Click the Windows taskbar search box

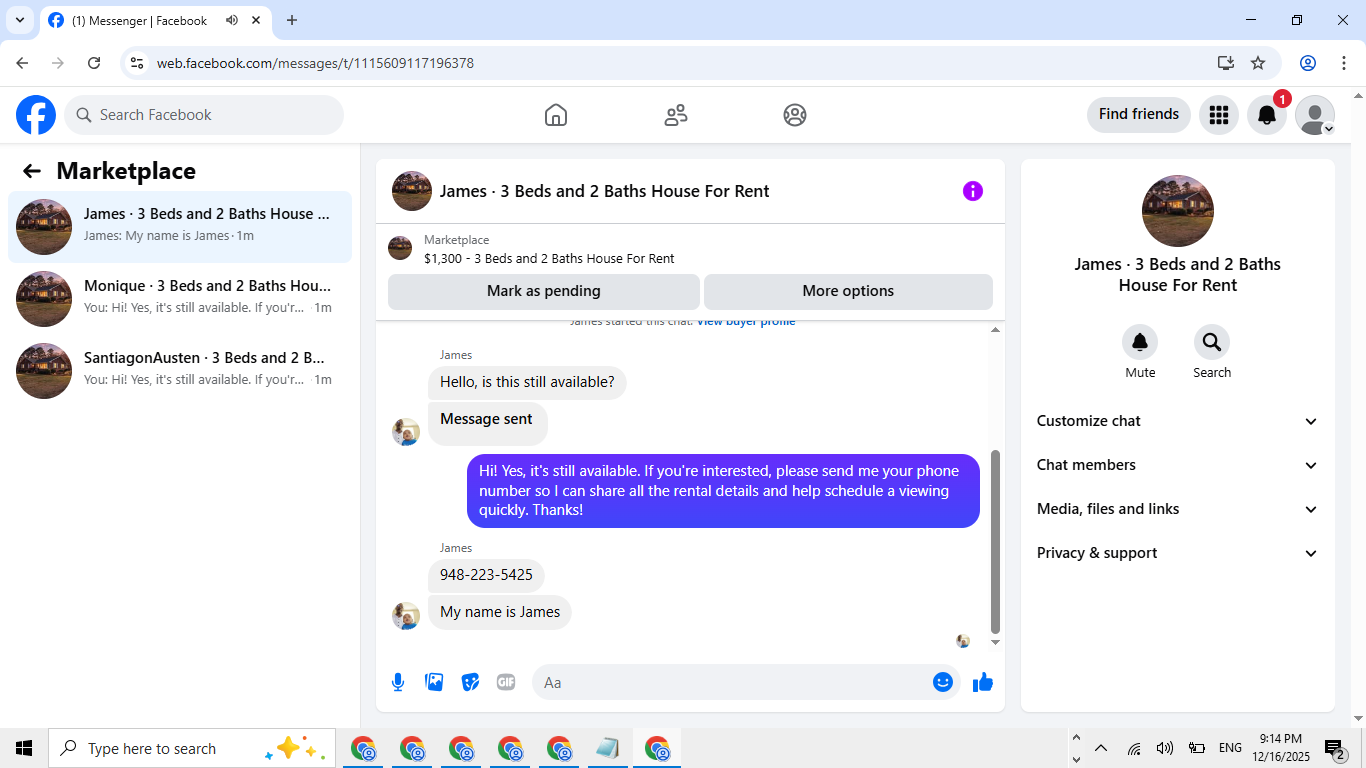click(x=192, y=748)
